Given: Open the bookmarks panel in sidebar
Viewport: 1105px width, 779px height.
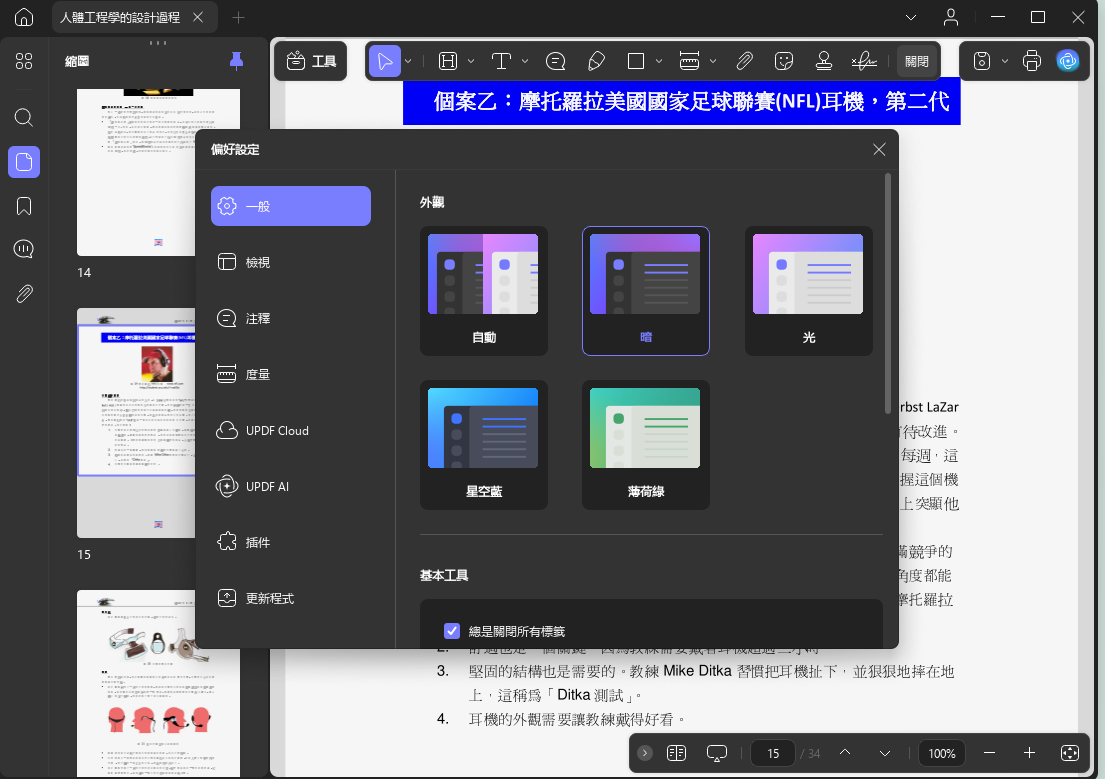Looking at the screenshot, I should tap(24, 206).
